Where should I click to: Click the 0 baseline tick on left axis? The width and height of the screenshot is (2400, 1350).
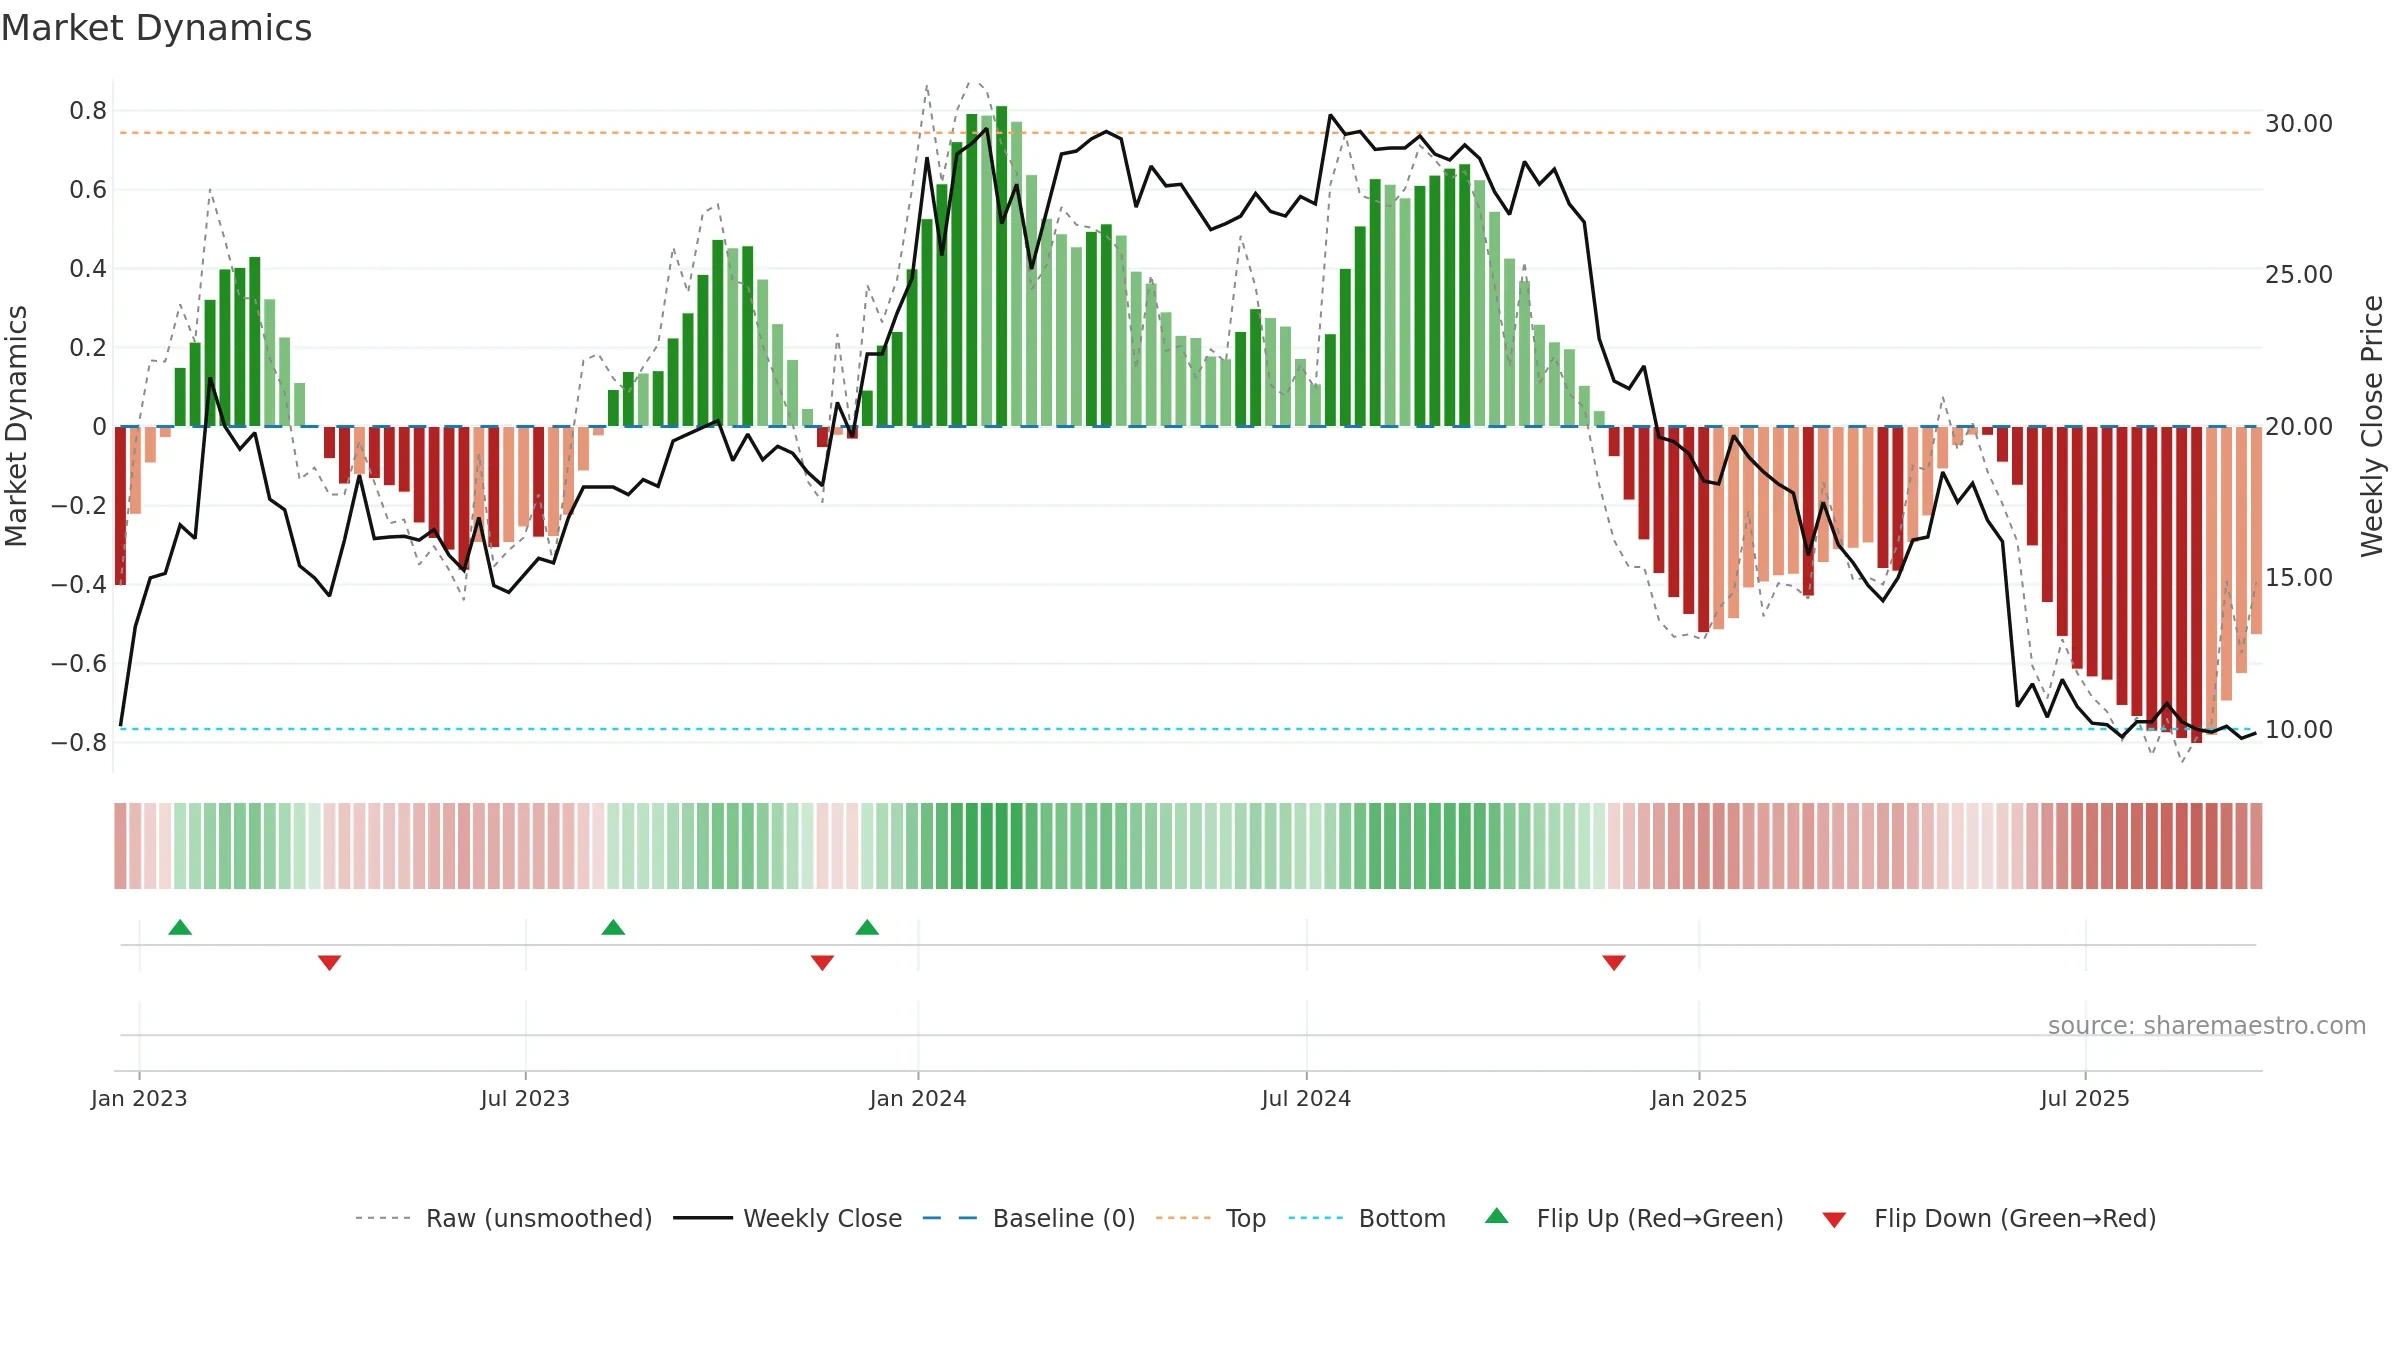coord(99,427)
